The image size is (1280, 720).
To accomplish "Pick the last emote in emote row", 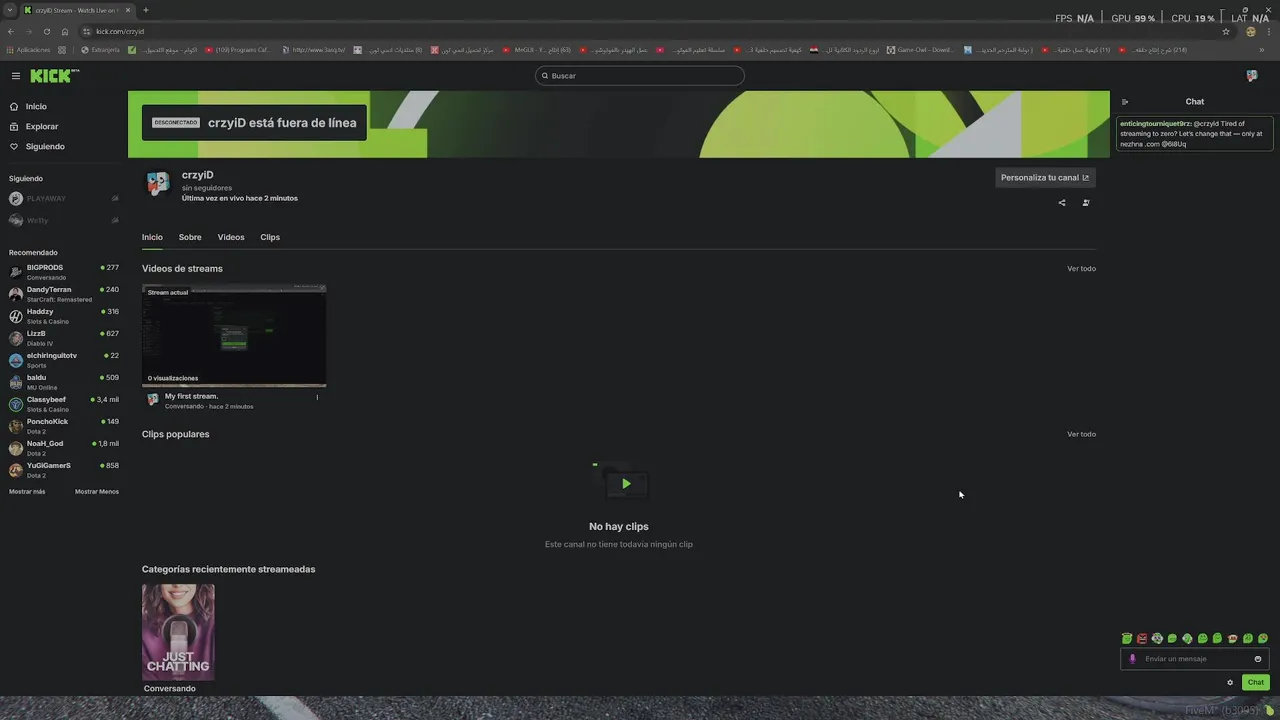I will [1263, 639].
